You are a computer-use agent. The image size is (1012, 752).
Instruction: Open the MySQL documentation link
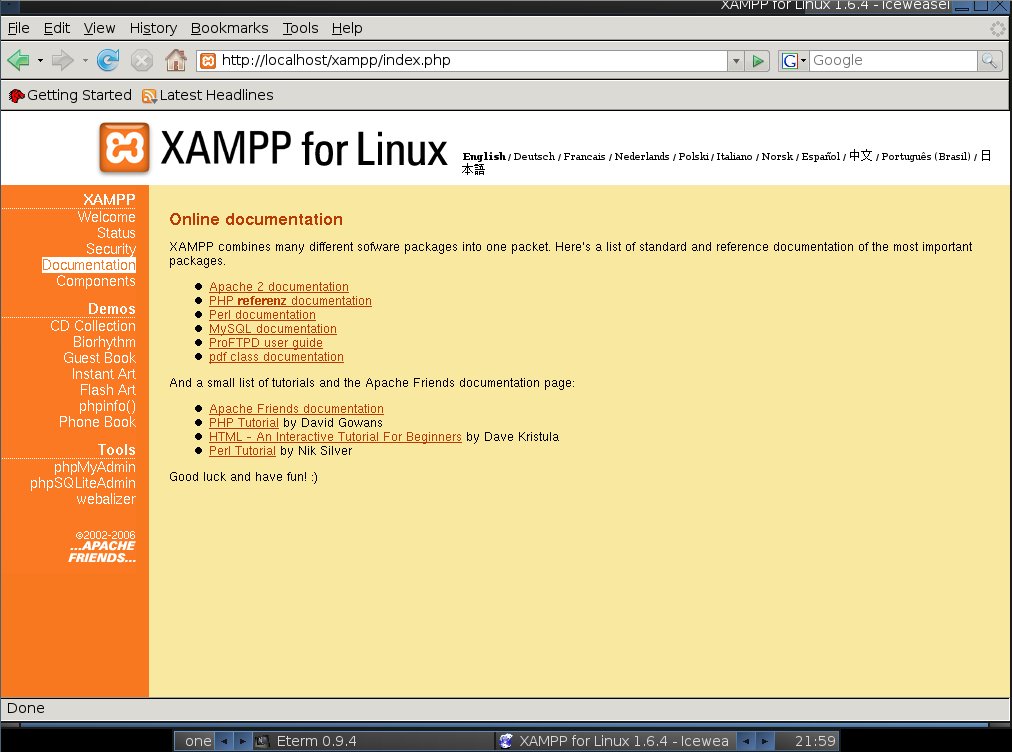pyautogui.click(x=272, y=329)
